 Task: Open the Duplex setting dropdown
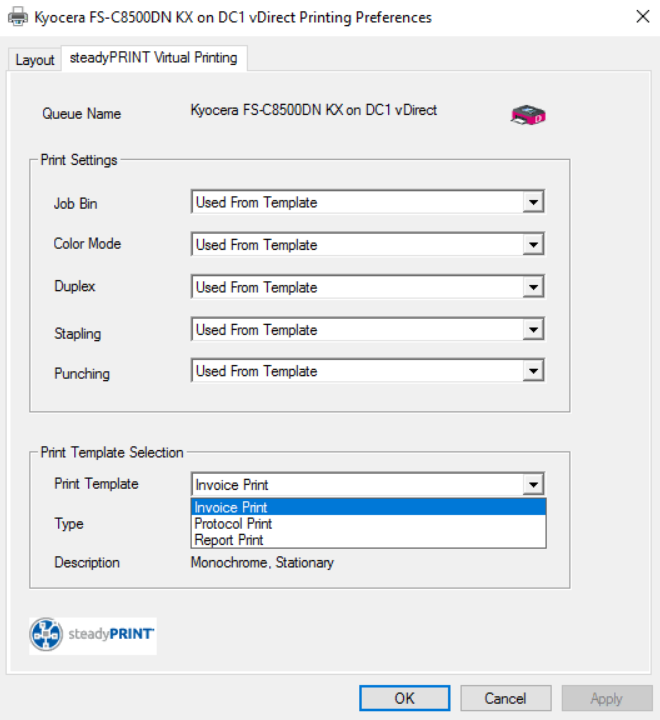(533, 288)
